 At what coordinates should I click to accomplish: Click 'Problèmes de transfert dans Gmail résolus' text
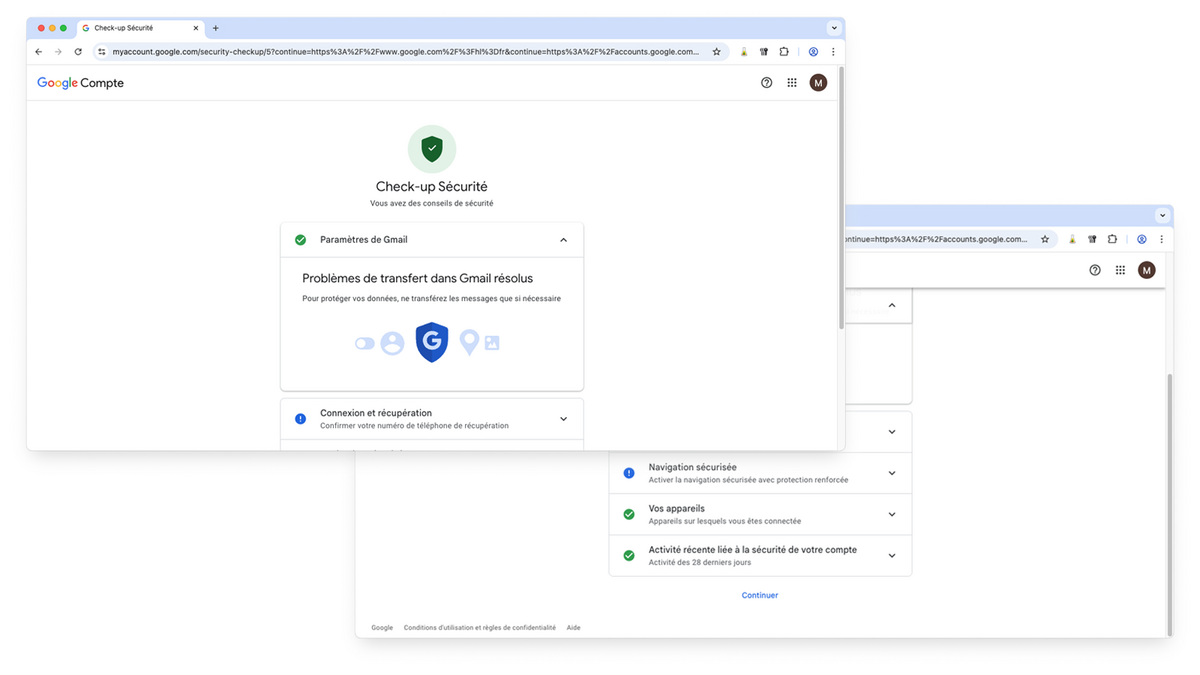[418, 278]
